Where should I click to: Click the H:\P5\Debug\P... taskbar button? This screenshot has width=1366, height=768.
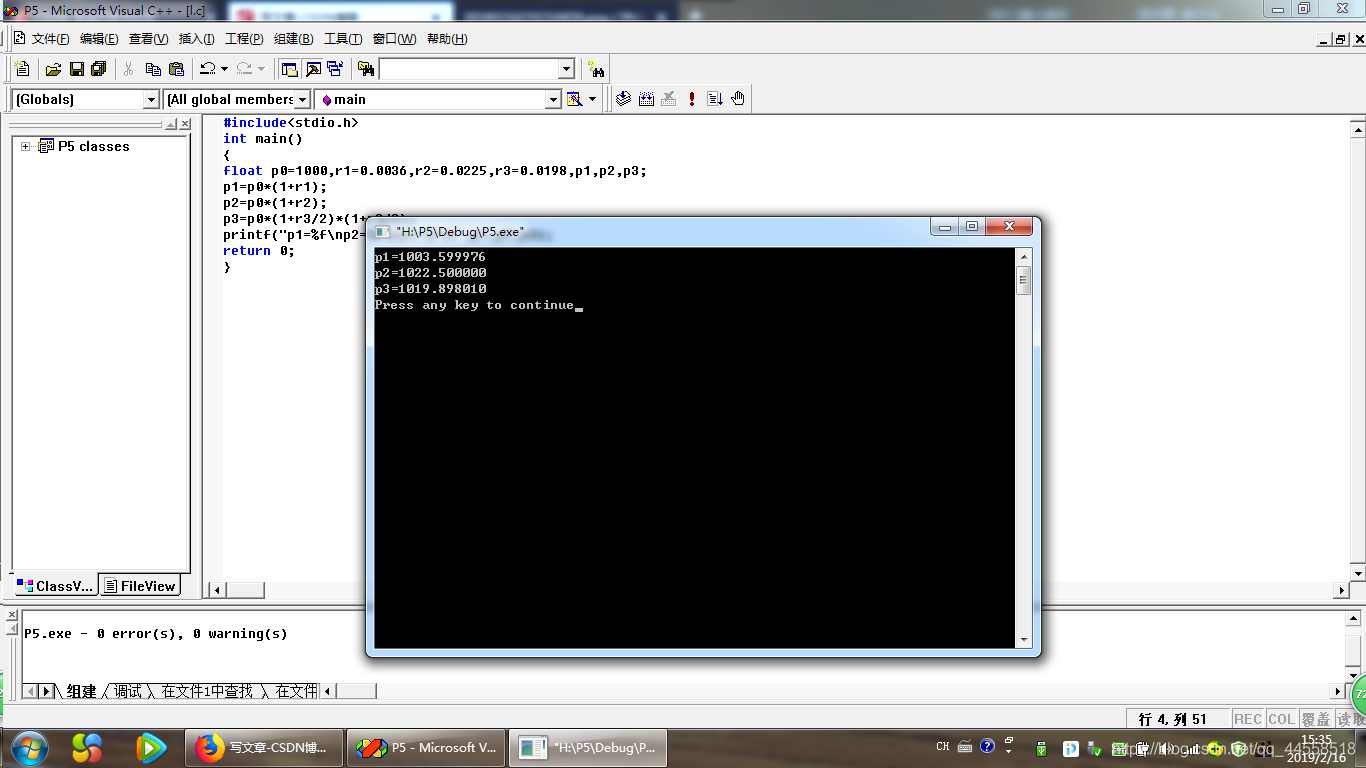coord(588,747)
